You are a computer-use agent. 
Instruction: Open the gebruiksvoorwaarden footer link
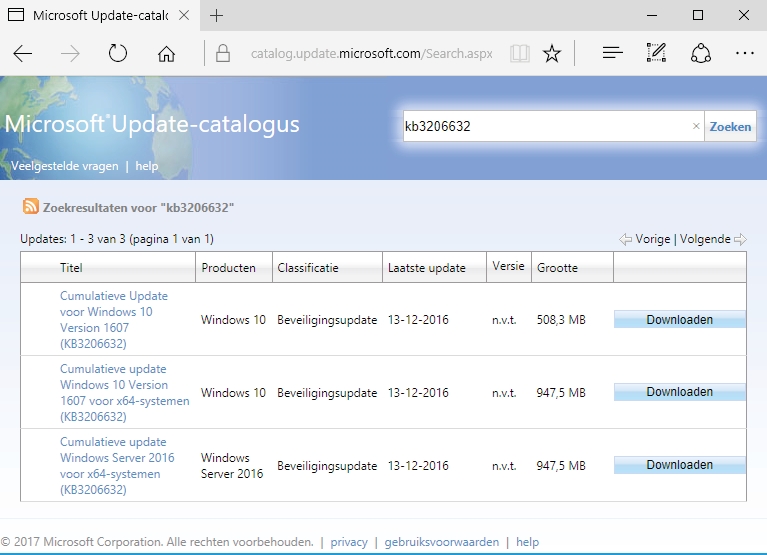click(x=441, y=542)
